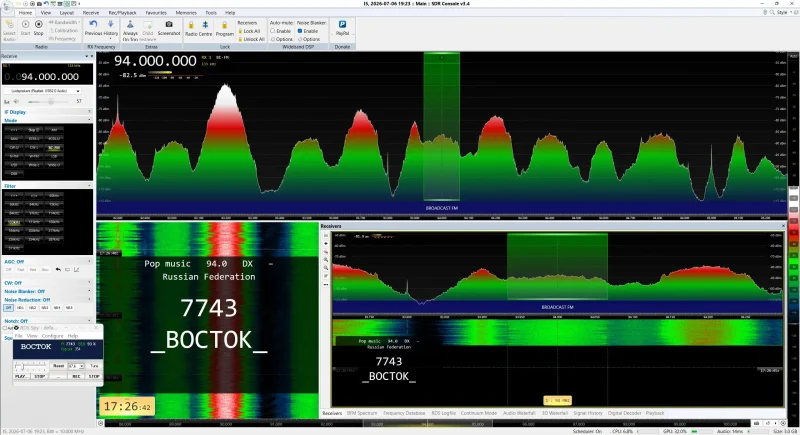Viewport: 800px width, 435px height.
Task: Click the green tuning passband in main spectrum
Action: click(x=441, y=126)
